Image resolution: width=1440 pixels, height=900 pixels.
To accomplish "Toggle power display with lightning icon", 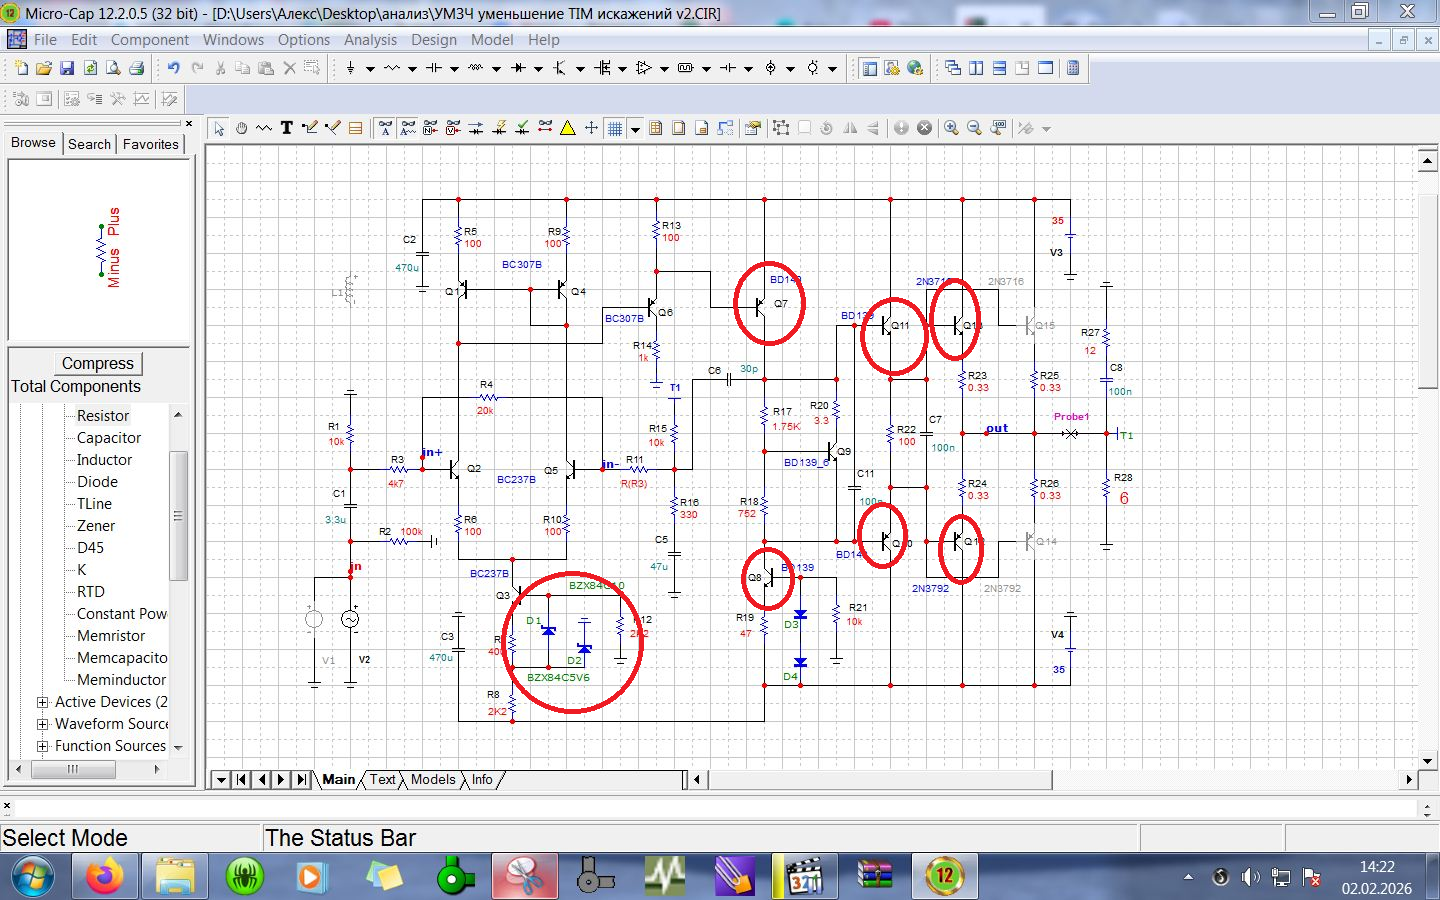I will 499,128.
